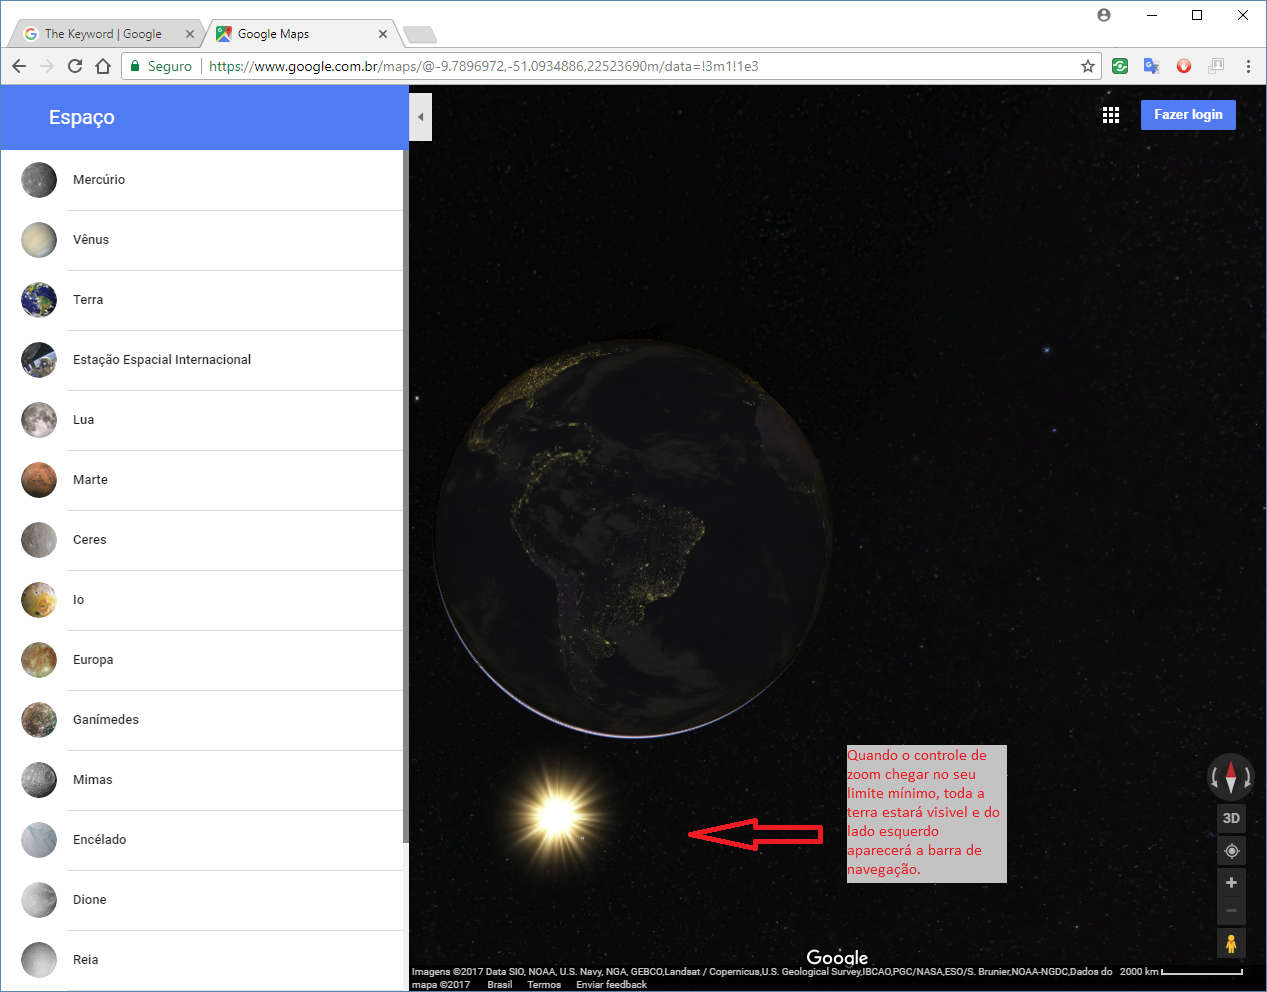Select Io moon icon
Image resolution: width=1267 pixels, height=992 pixels.
[39, 600]
